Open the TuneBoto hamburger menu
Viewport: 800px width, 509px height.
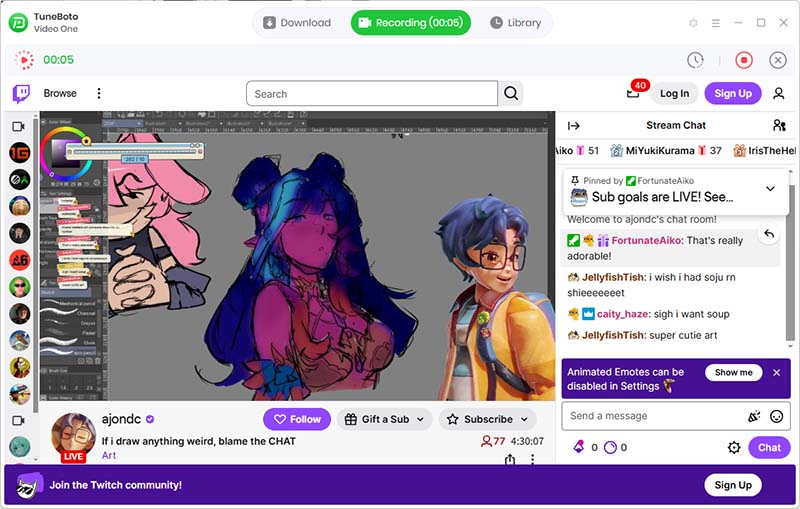coord(716,23)
